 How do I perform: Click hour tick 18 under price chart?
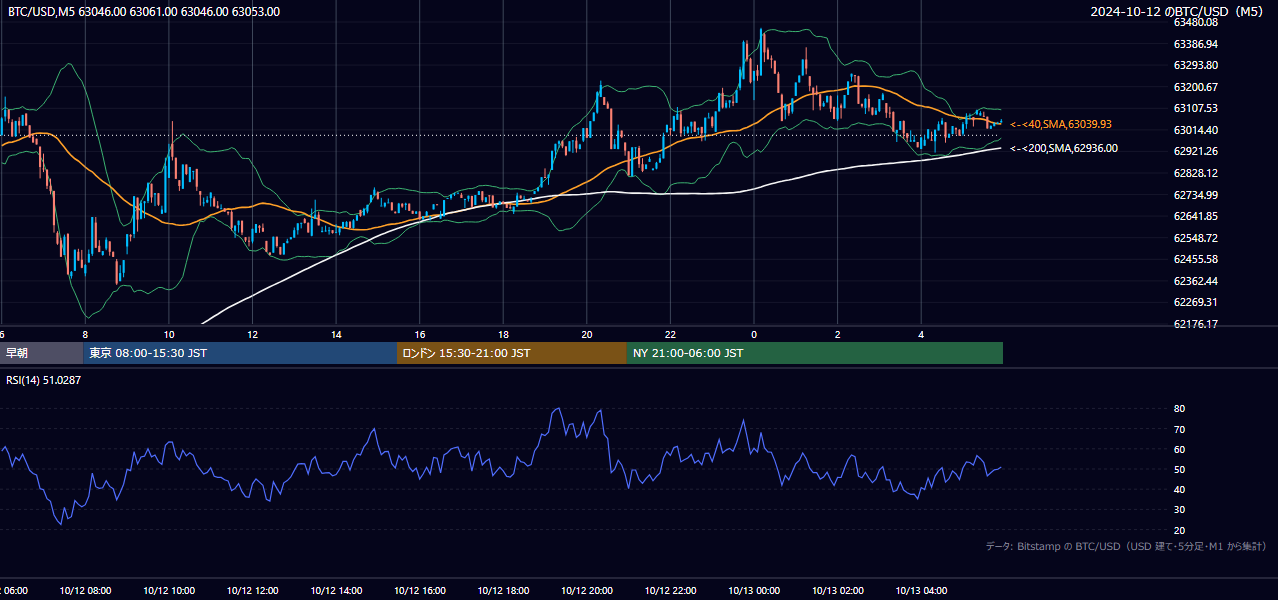pyautogui.click(x=503, y=334)
